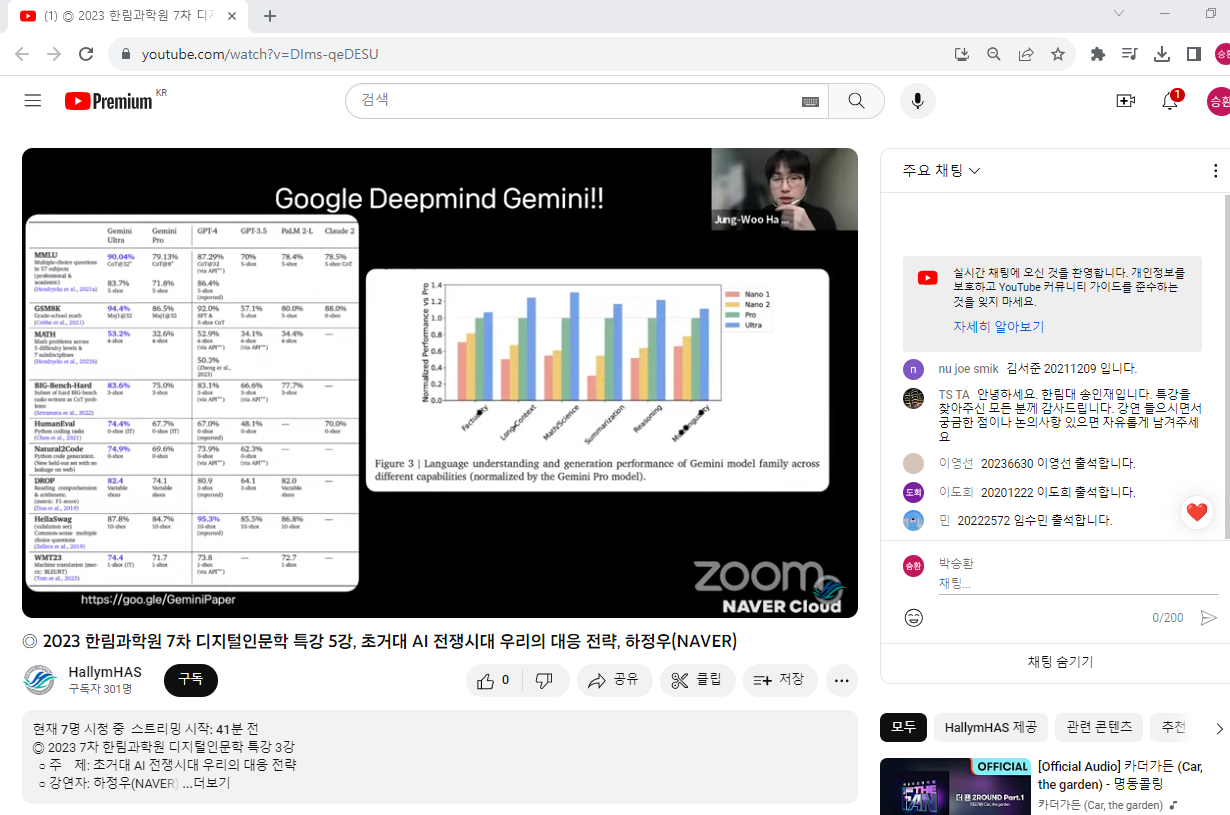Show next filter chips with the arrow
1230x815 pixels.
click(x=1219, y=728)
